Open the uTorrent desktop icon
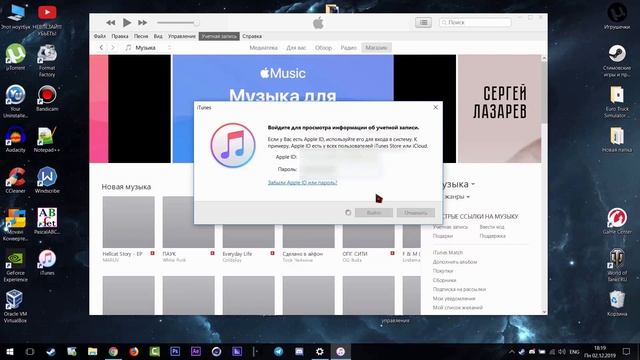Viewport: 640px width, 360px height. pos(15,57)
